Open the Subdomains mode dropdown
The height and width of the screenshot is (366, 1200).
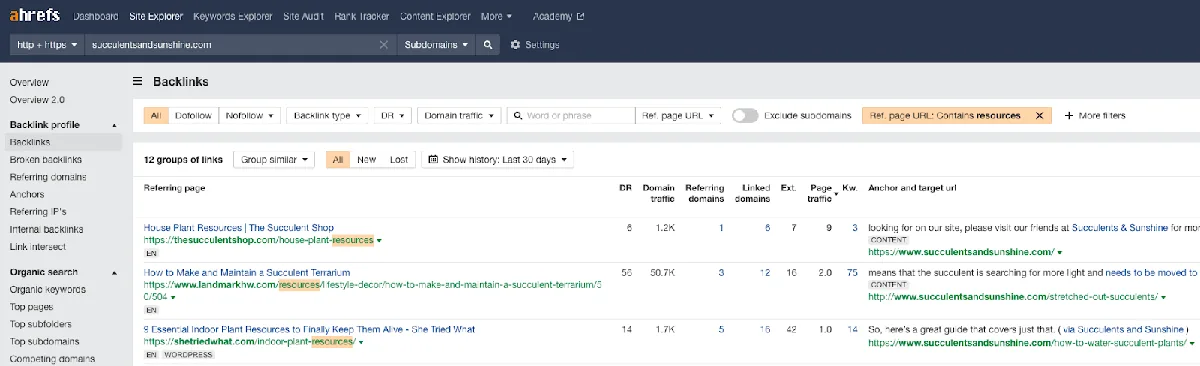point(436,45)
